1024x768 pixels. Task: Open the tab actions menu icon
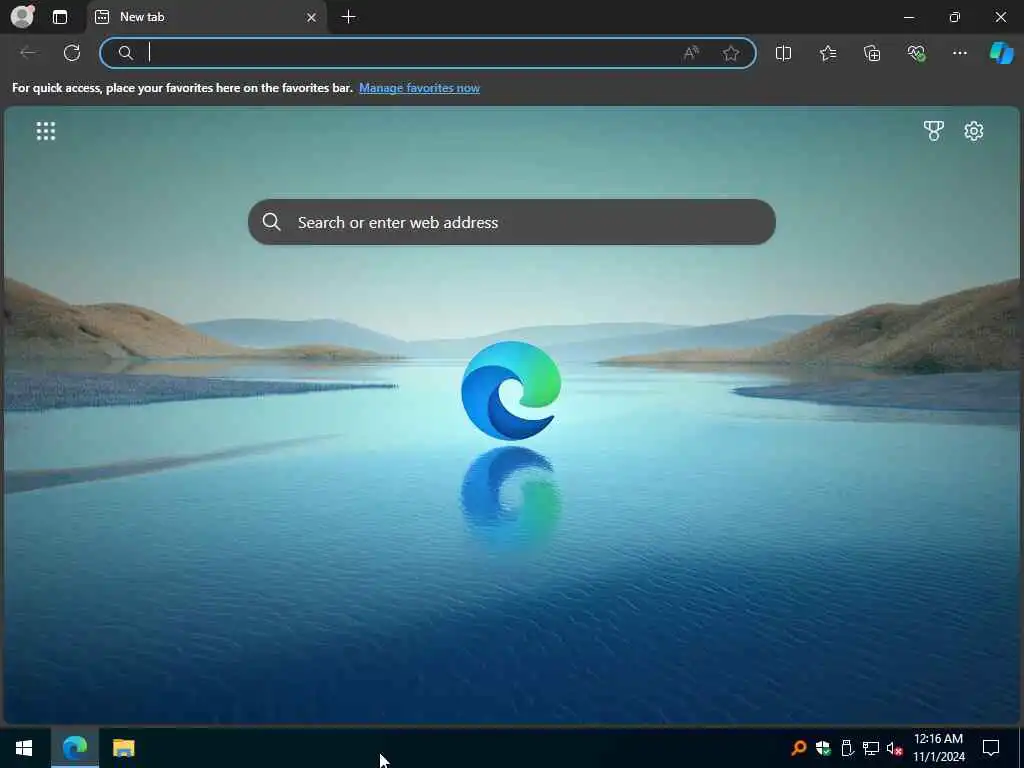[x=60, y=17]
